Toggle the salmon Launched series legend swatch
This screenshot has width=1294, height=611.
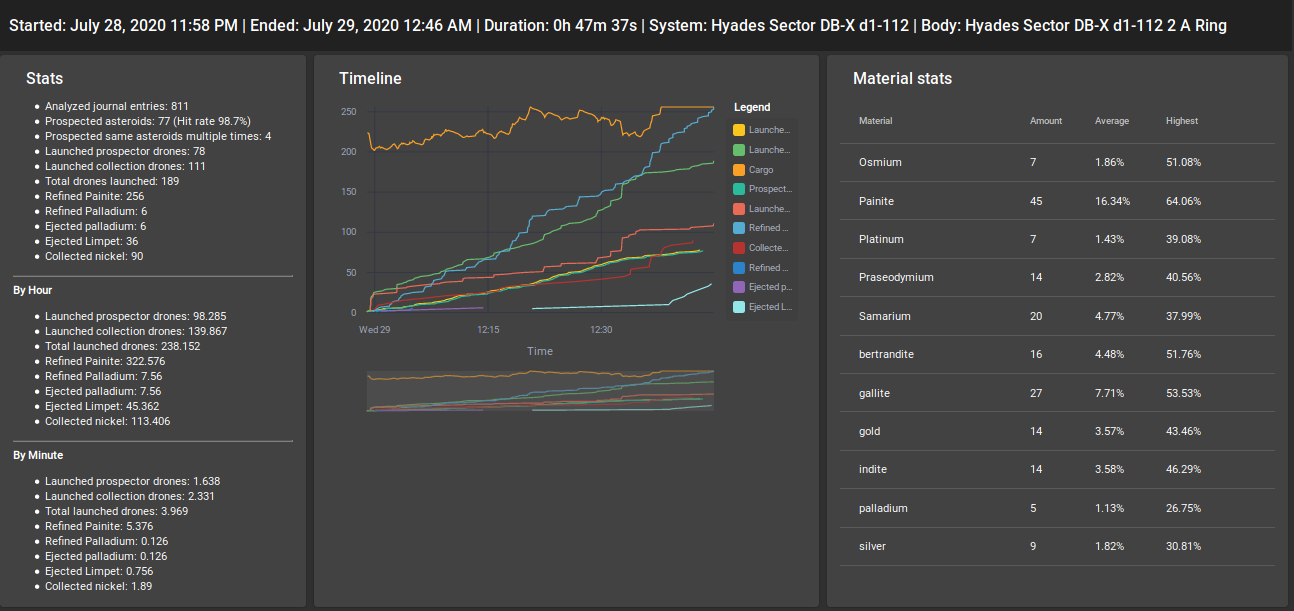click(x=739, y=209)
